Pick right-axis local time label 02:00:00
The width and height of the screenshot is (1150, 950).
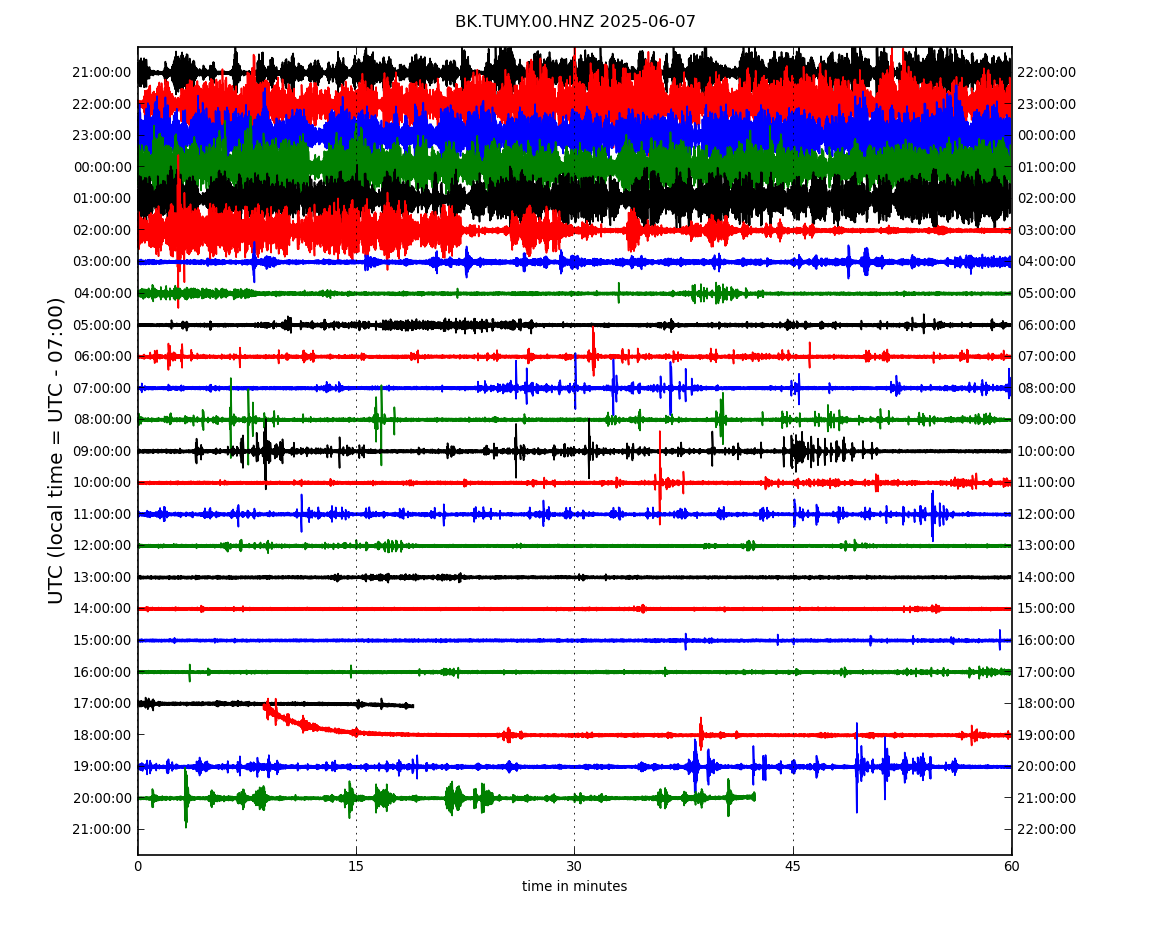point(1047,198)
